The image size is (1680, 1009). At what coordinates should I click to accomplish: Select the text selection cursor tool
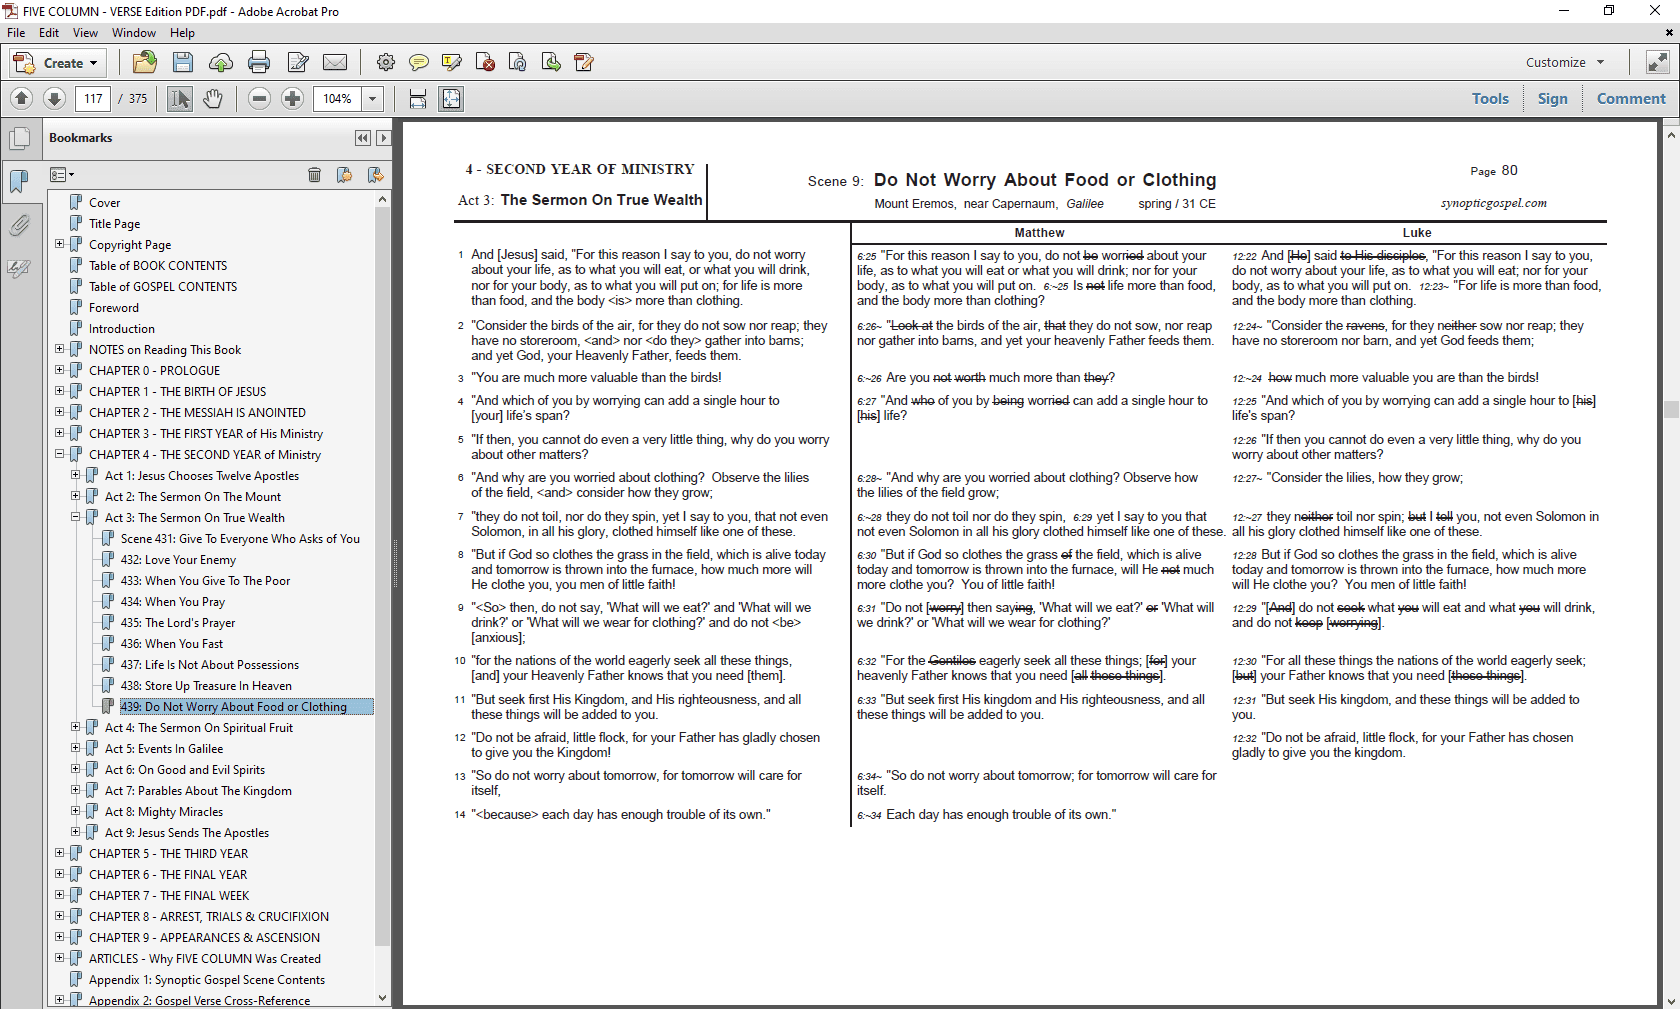pos(180,98)
